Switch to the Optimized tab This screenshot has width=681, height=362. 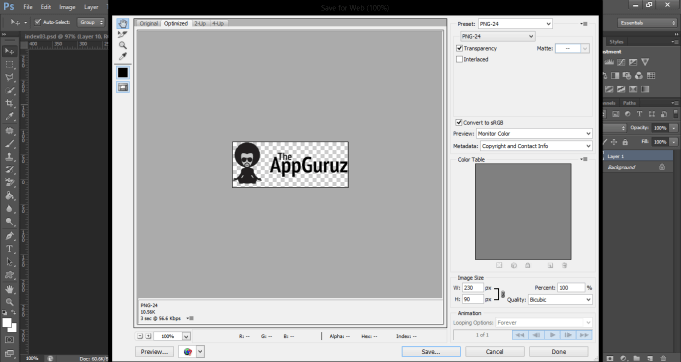pyautogui.click(x=176, y=23)
